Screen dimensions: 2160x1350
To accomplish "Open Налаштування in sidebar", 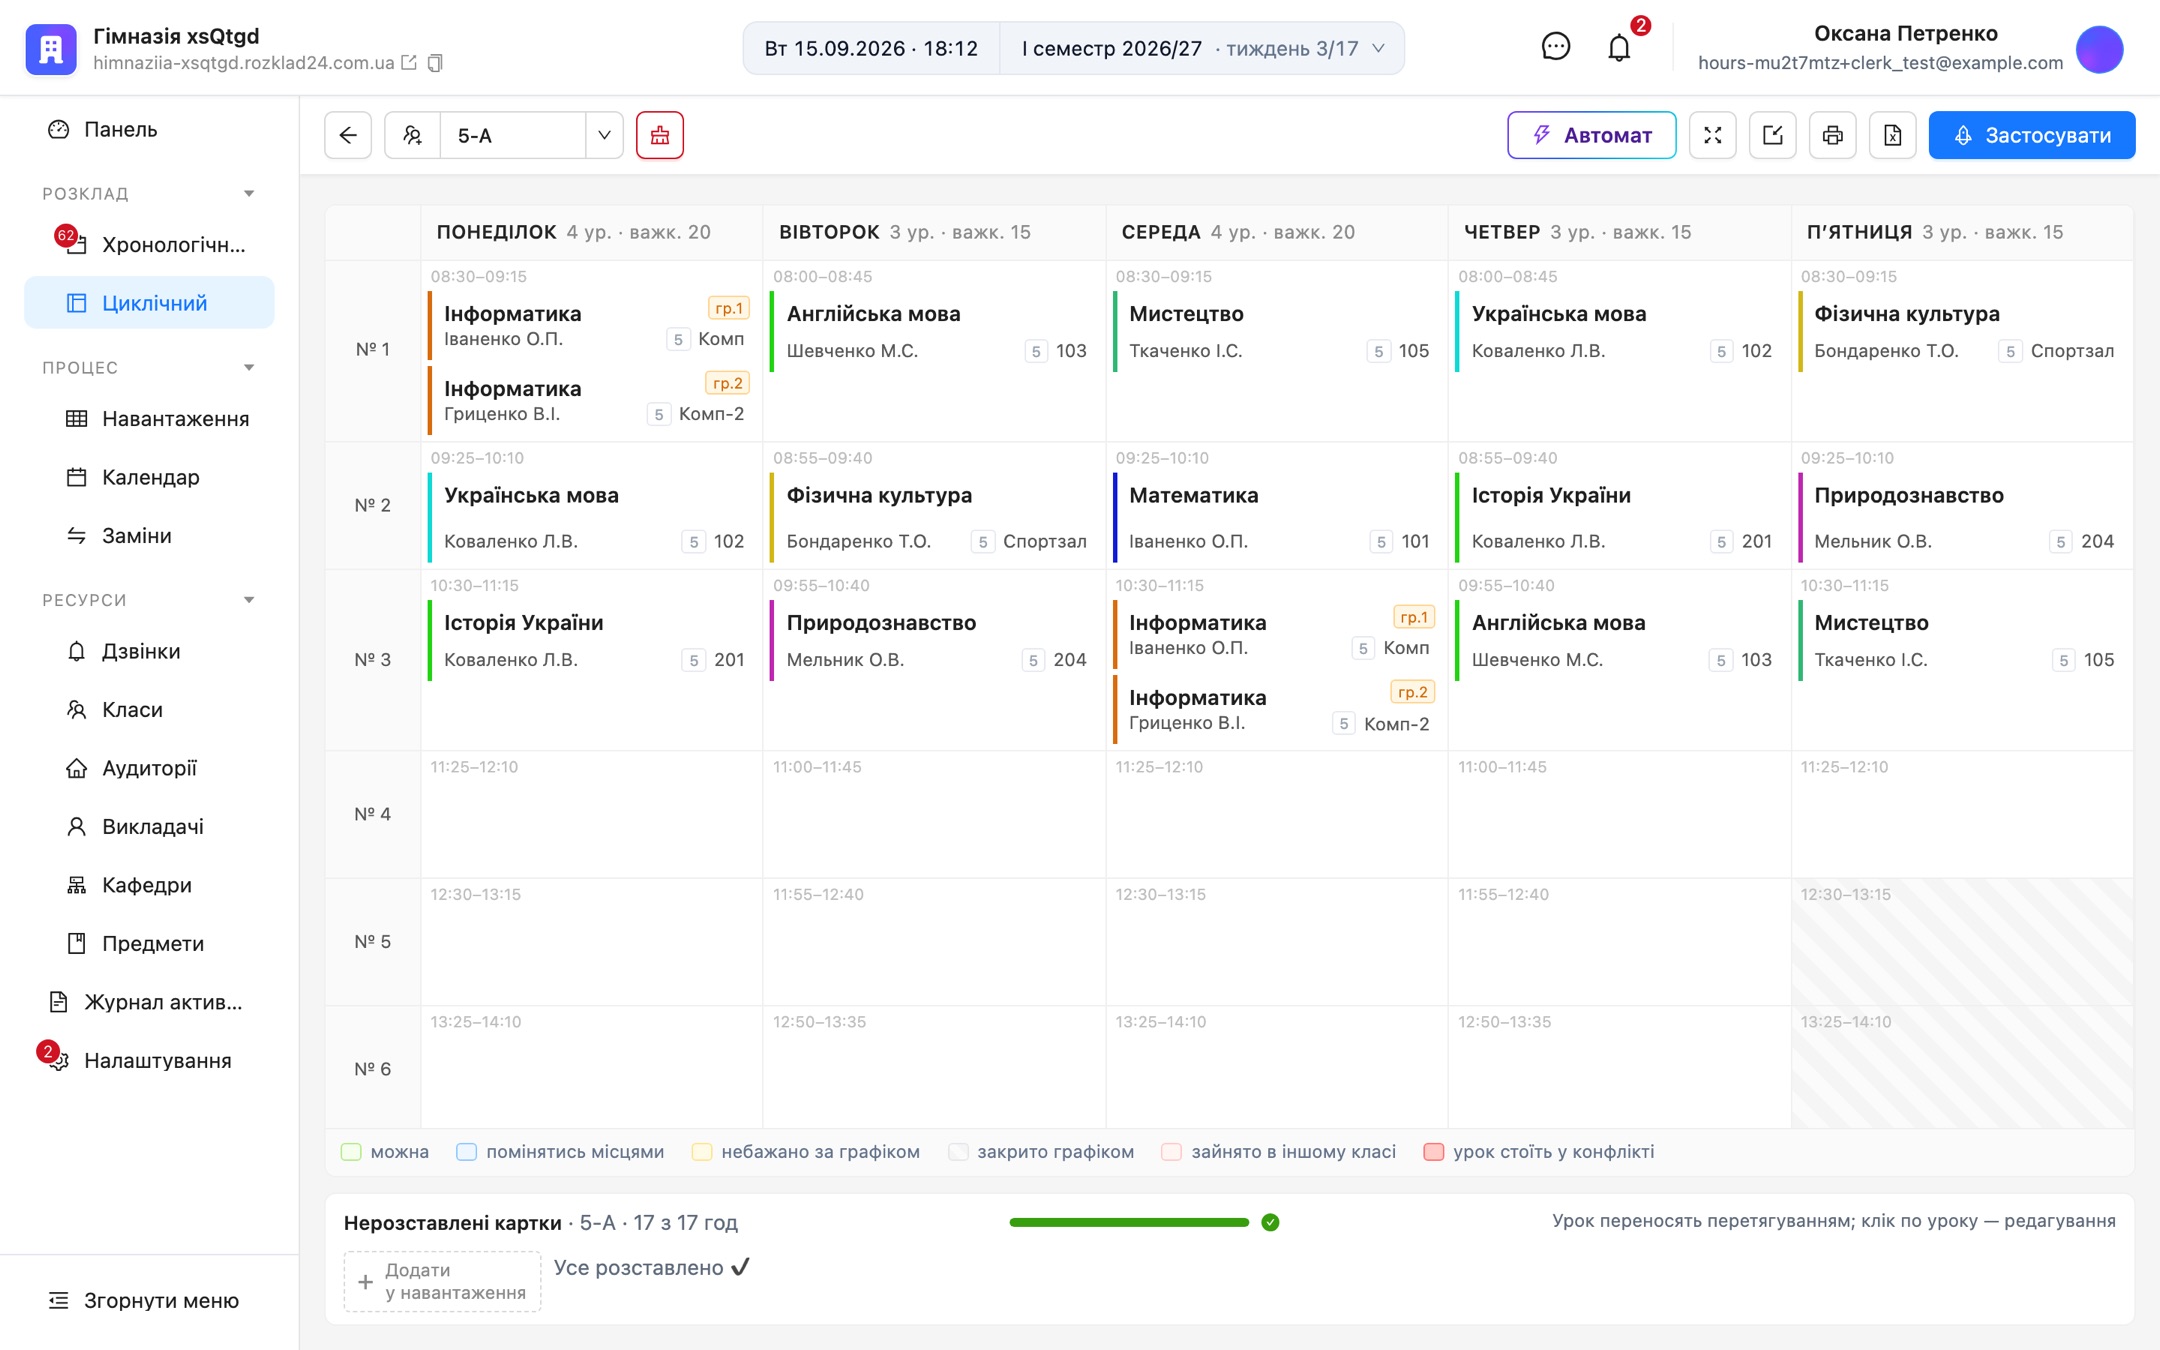I will pos(149,1060).
